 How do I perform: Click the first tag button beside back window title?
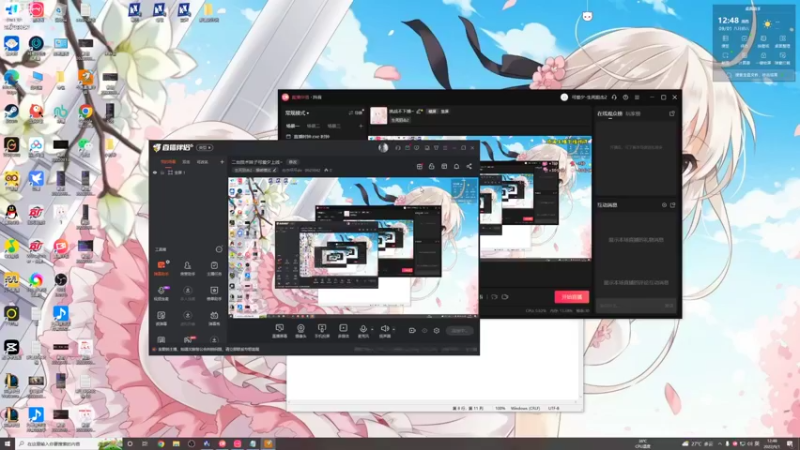432,111
